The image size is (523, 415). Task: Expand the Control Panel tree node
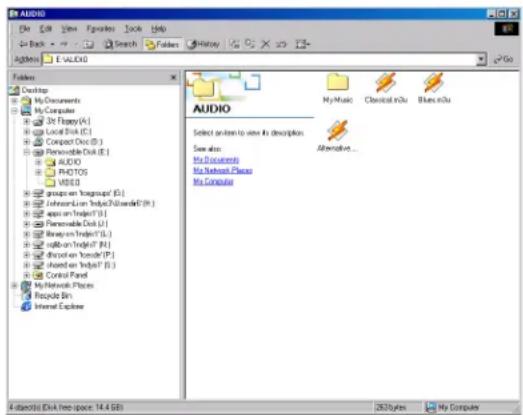pyautogui.click(x=27, y=275)
